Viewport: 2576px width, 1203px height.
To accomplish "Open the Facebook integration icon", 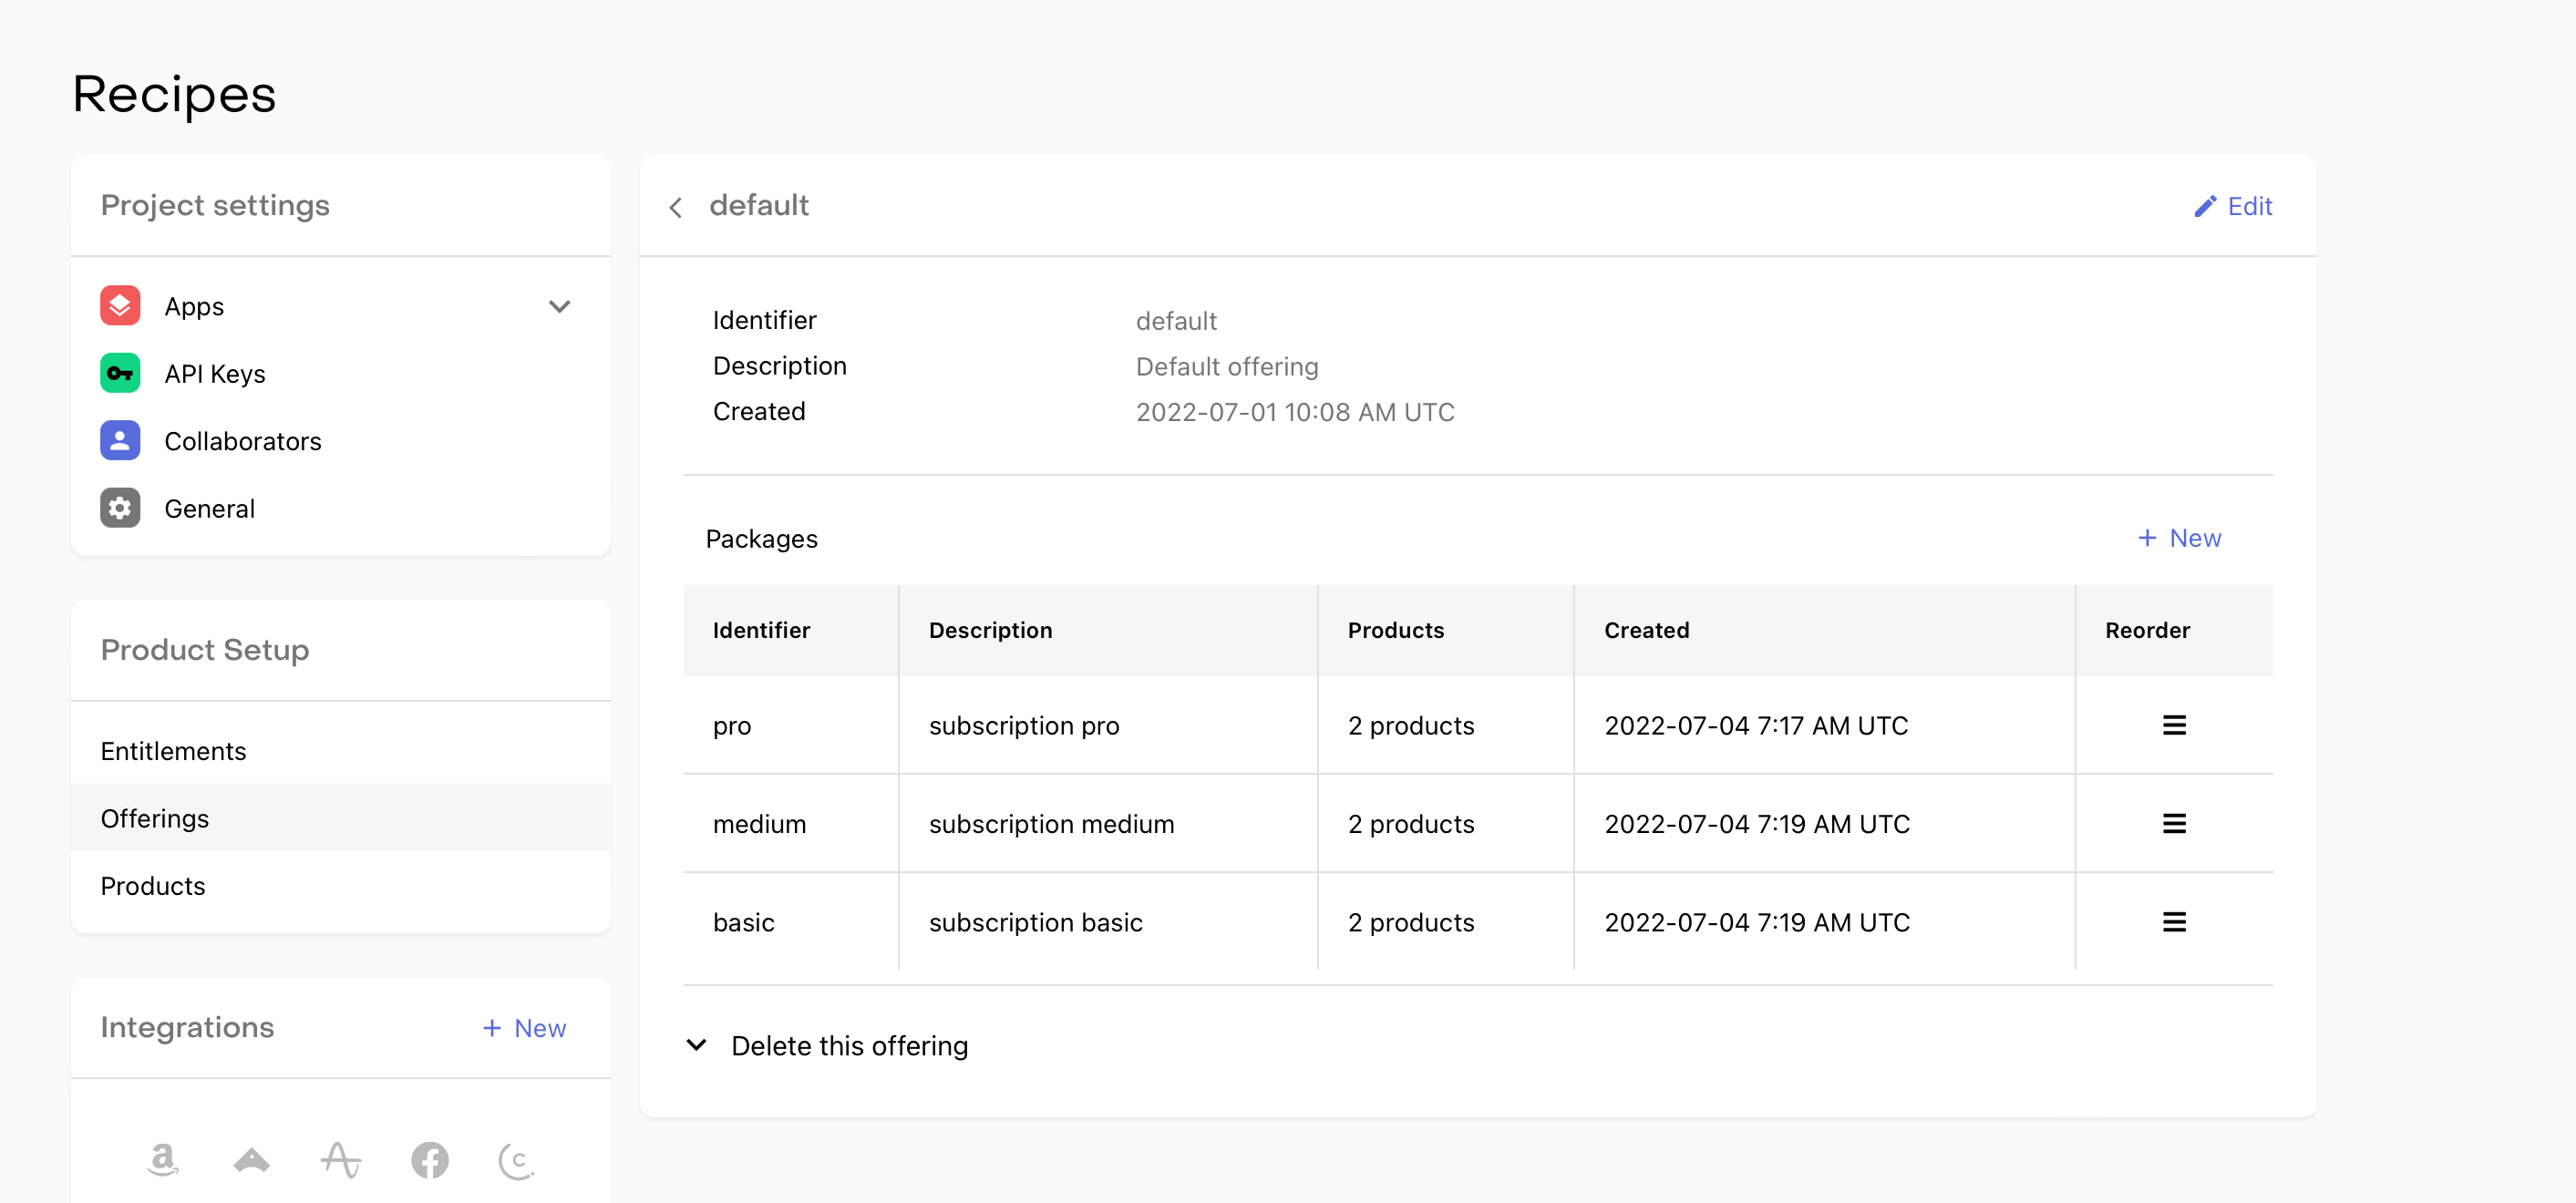I will click(x=430, y=1160).
